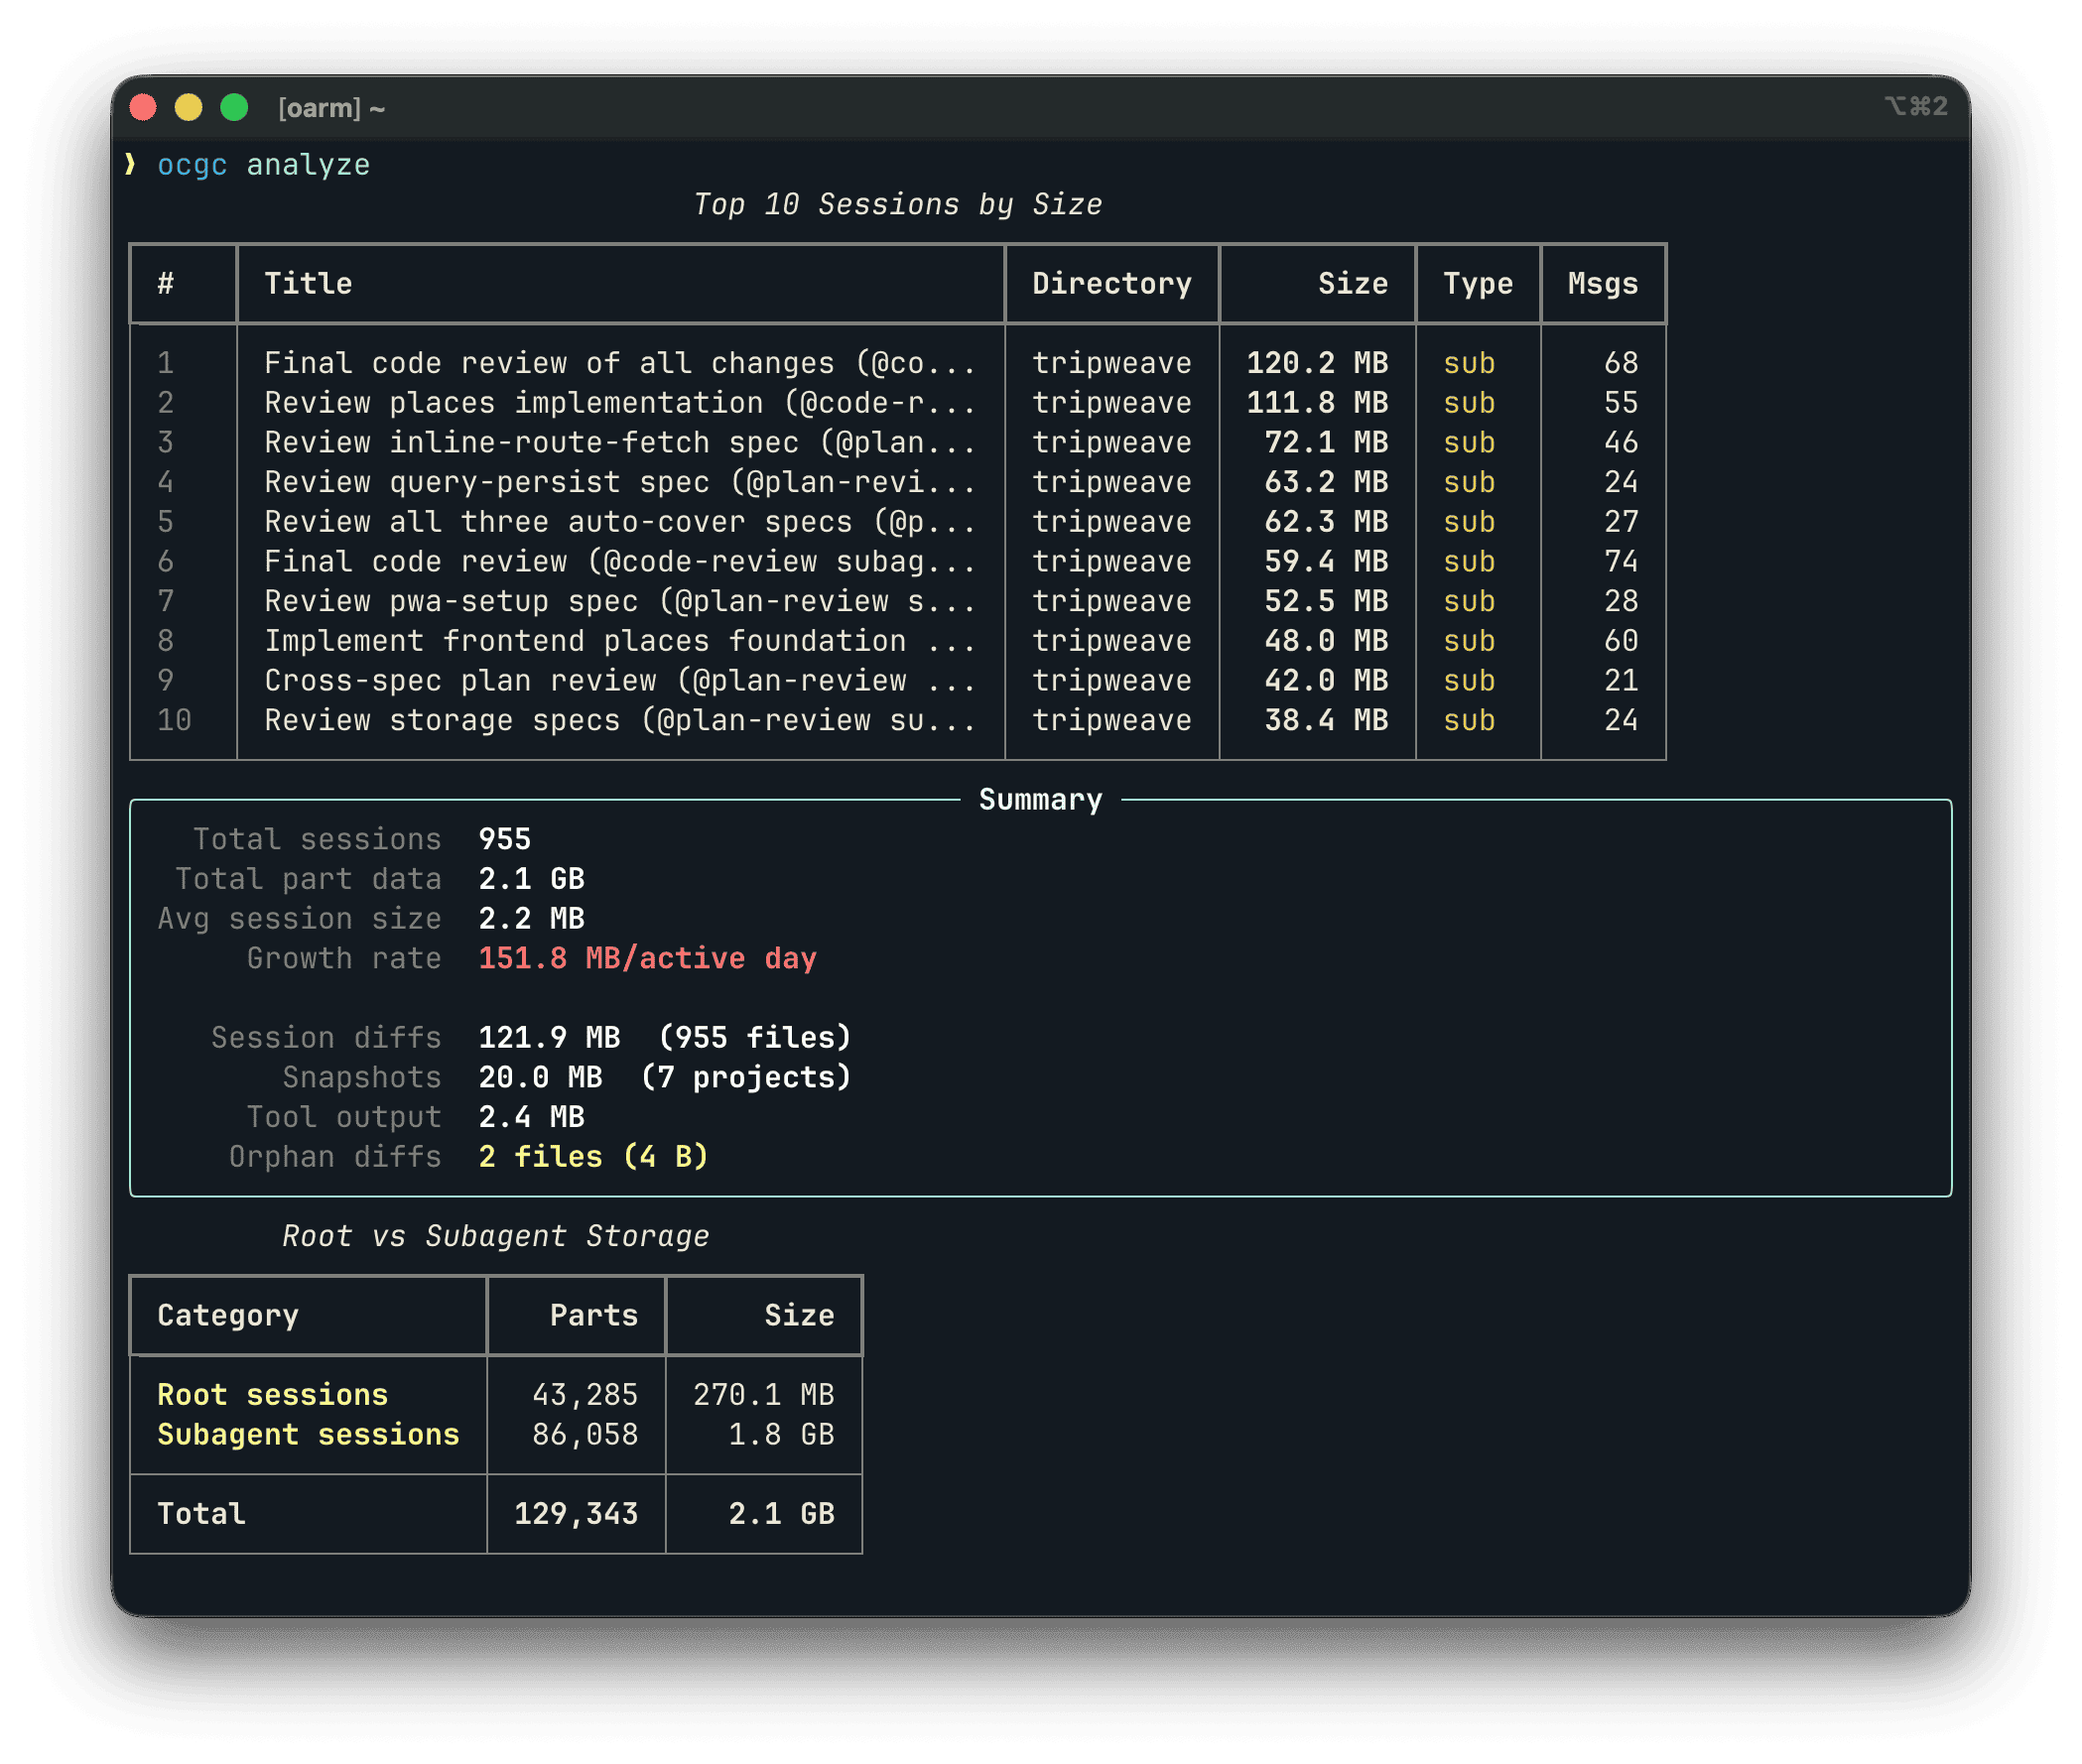
Task: Click the red growth rate value
Action: [647, 958]
